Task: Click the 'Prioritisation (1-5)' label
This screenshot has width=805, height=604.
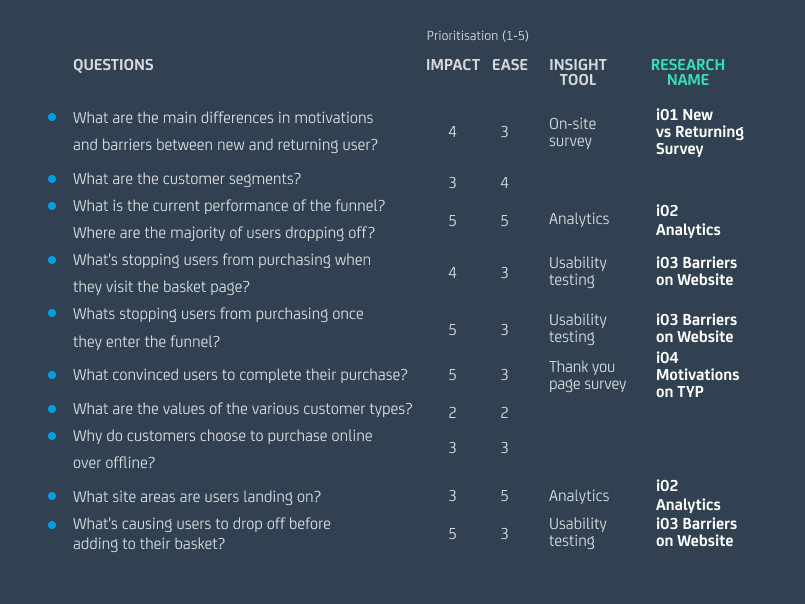Action: [477, 36]
